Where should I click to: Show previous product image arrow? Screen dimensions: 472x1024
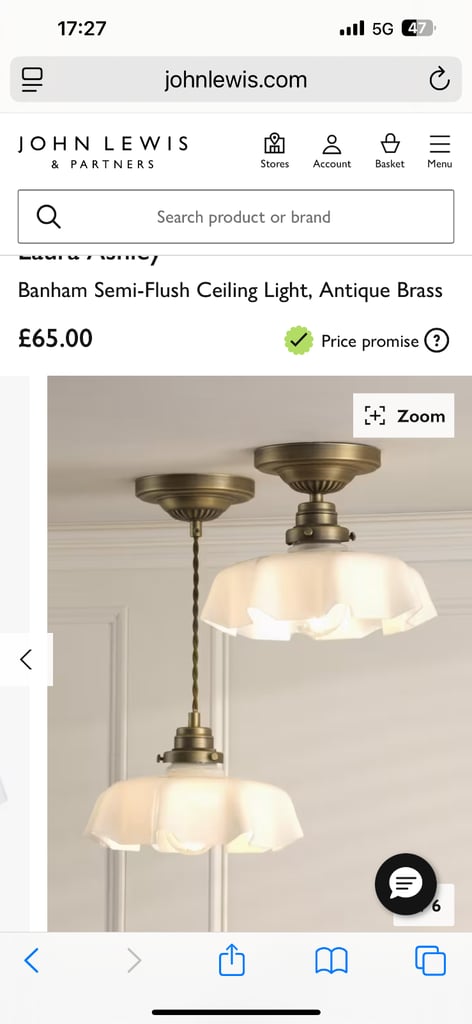(26, 660)
